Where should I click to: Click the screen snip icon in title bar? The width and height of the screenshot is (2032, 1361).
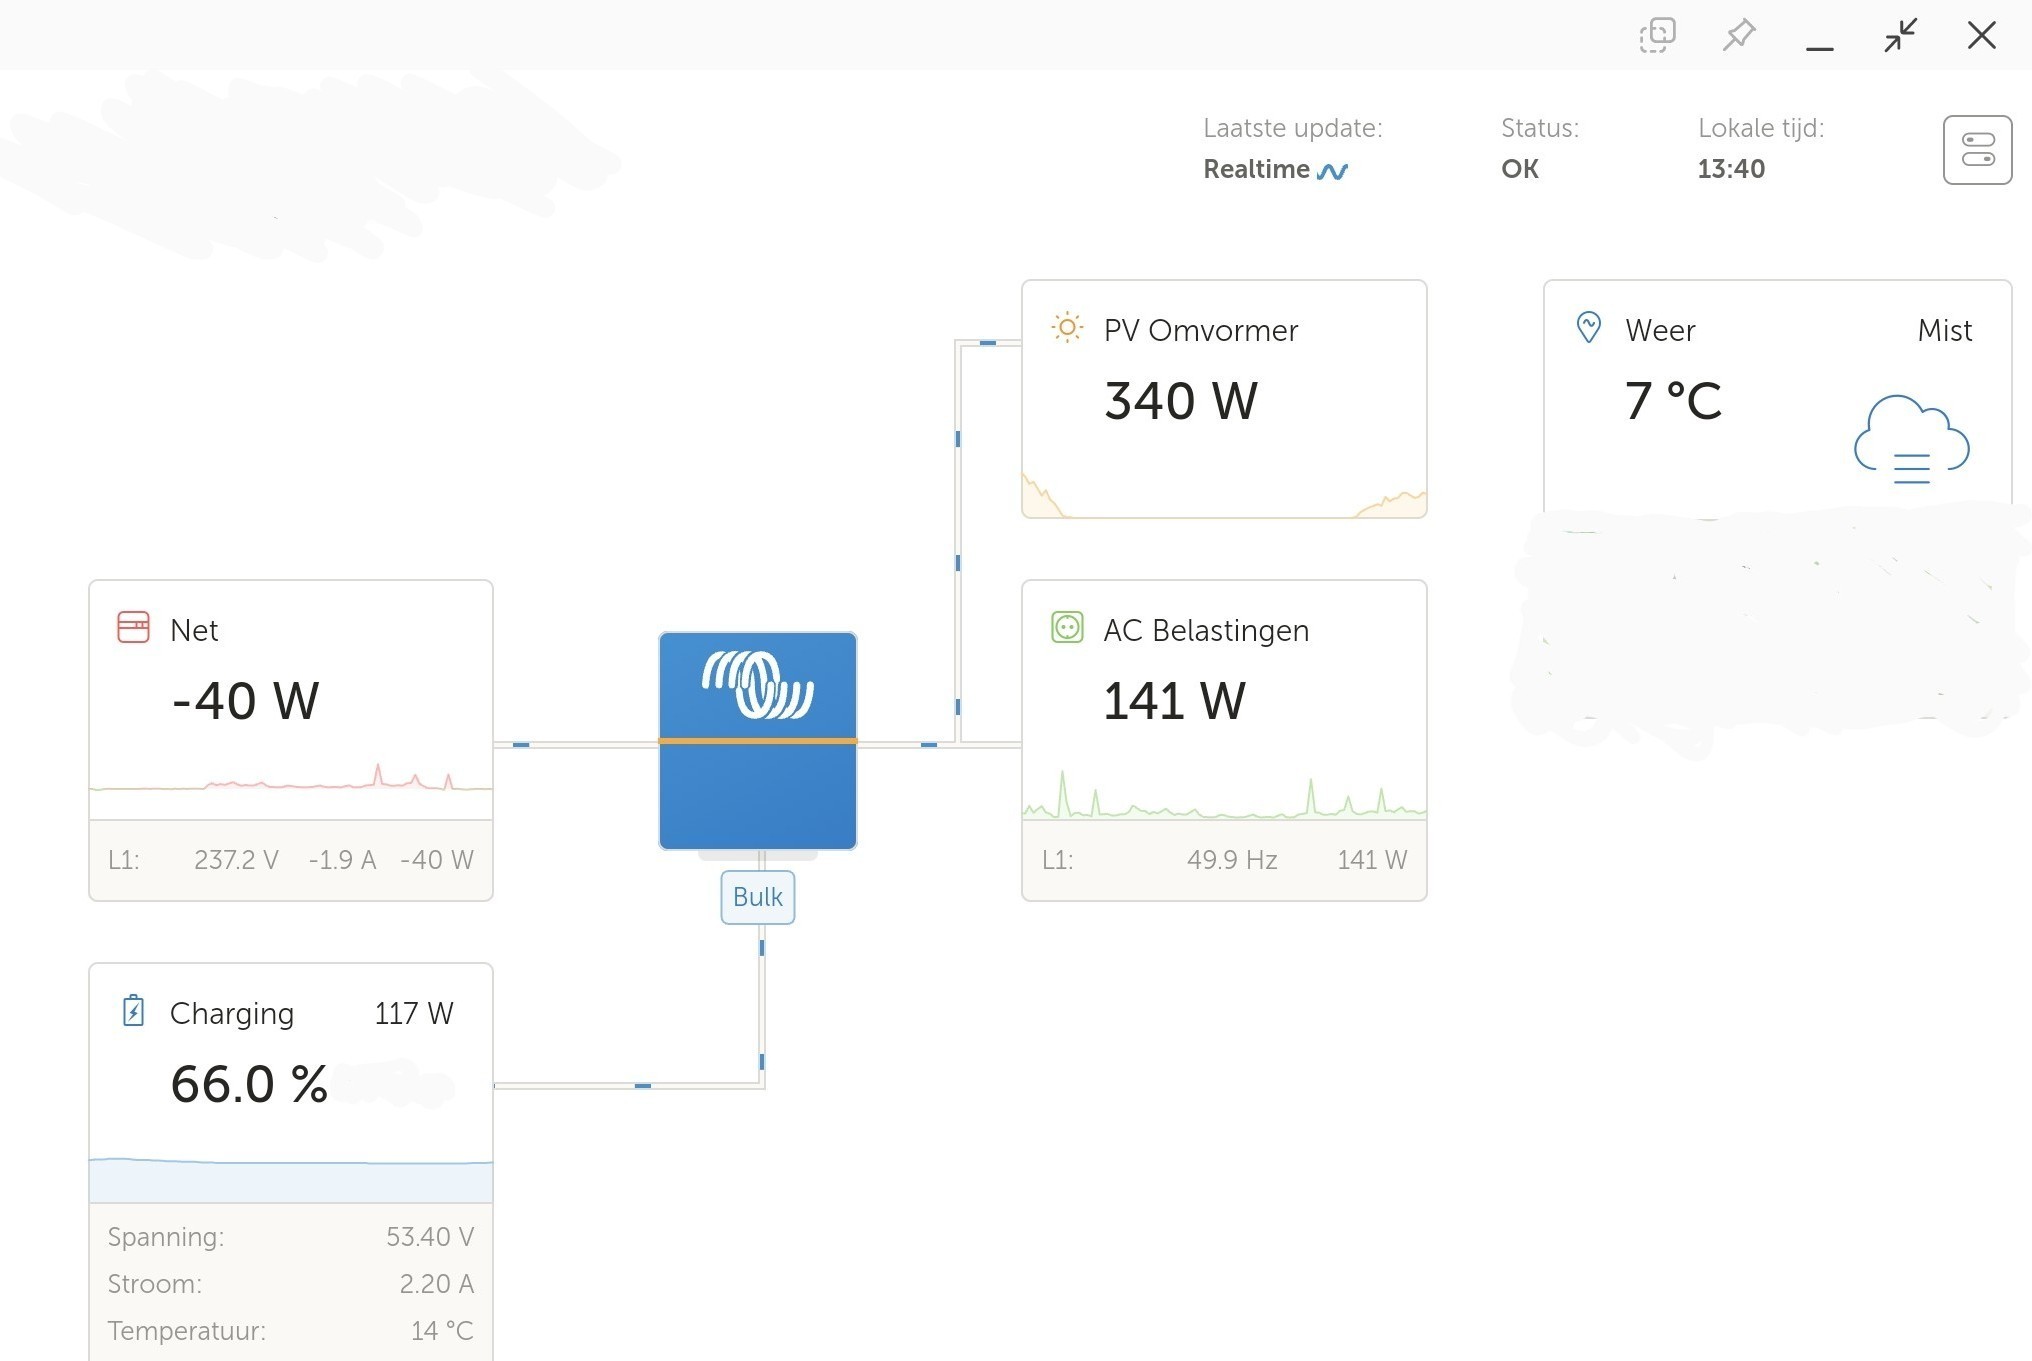1657,35
